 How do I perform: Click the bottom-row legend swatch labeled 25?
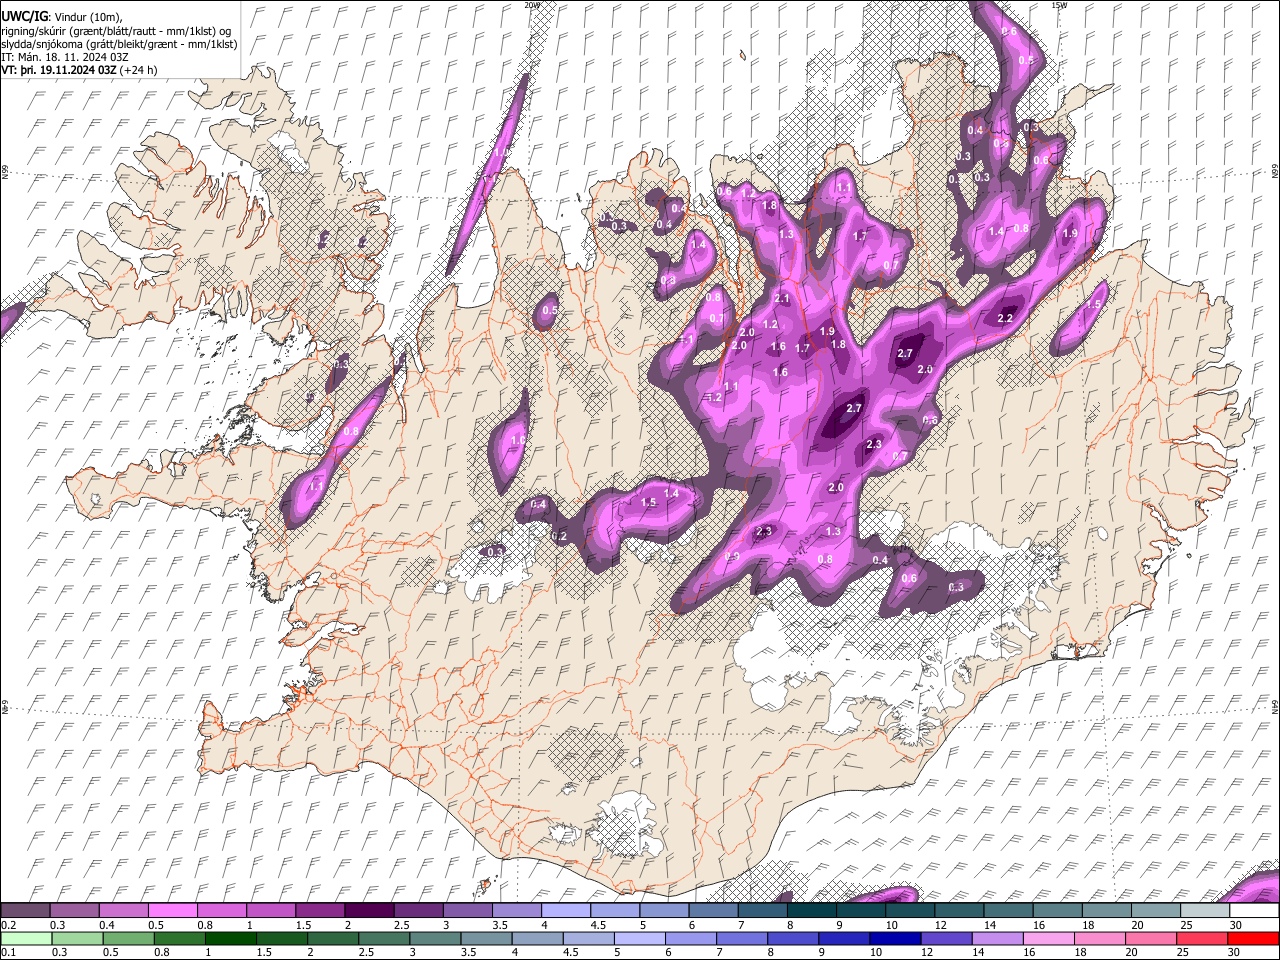point(1202,938)
